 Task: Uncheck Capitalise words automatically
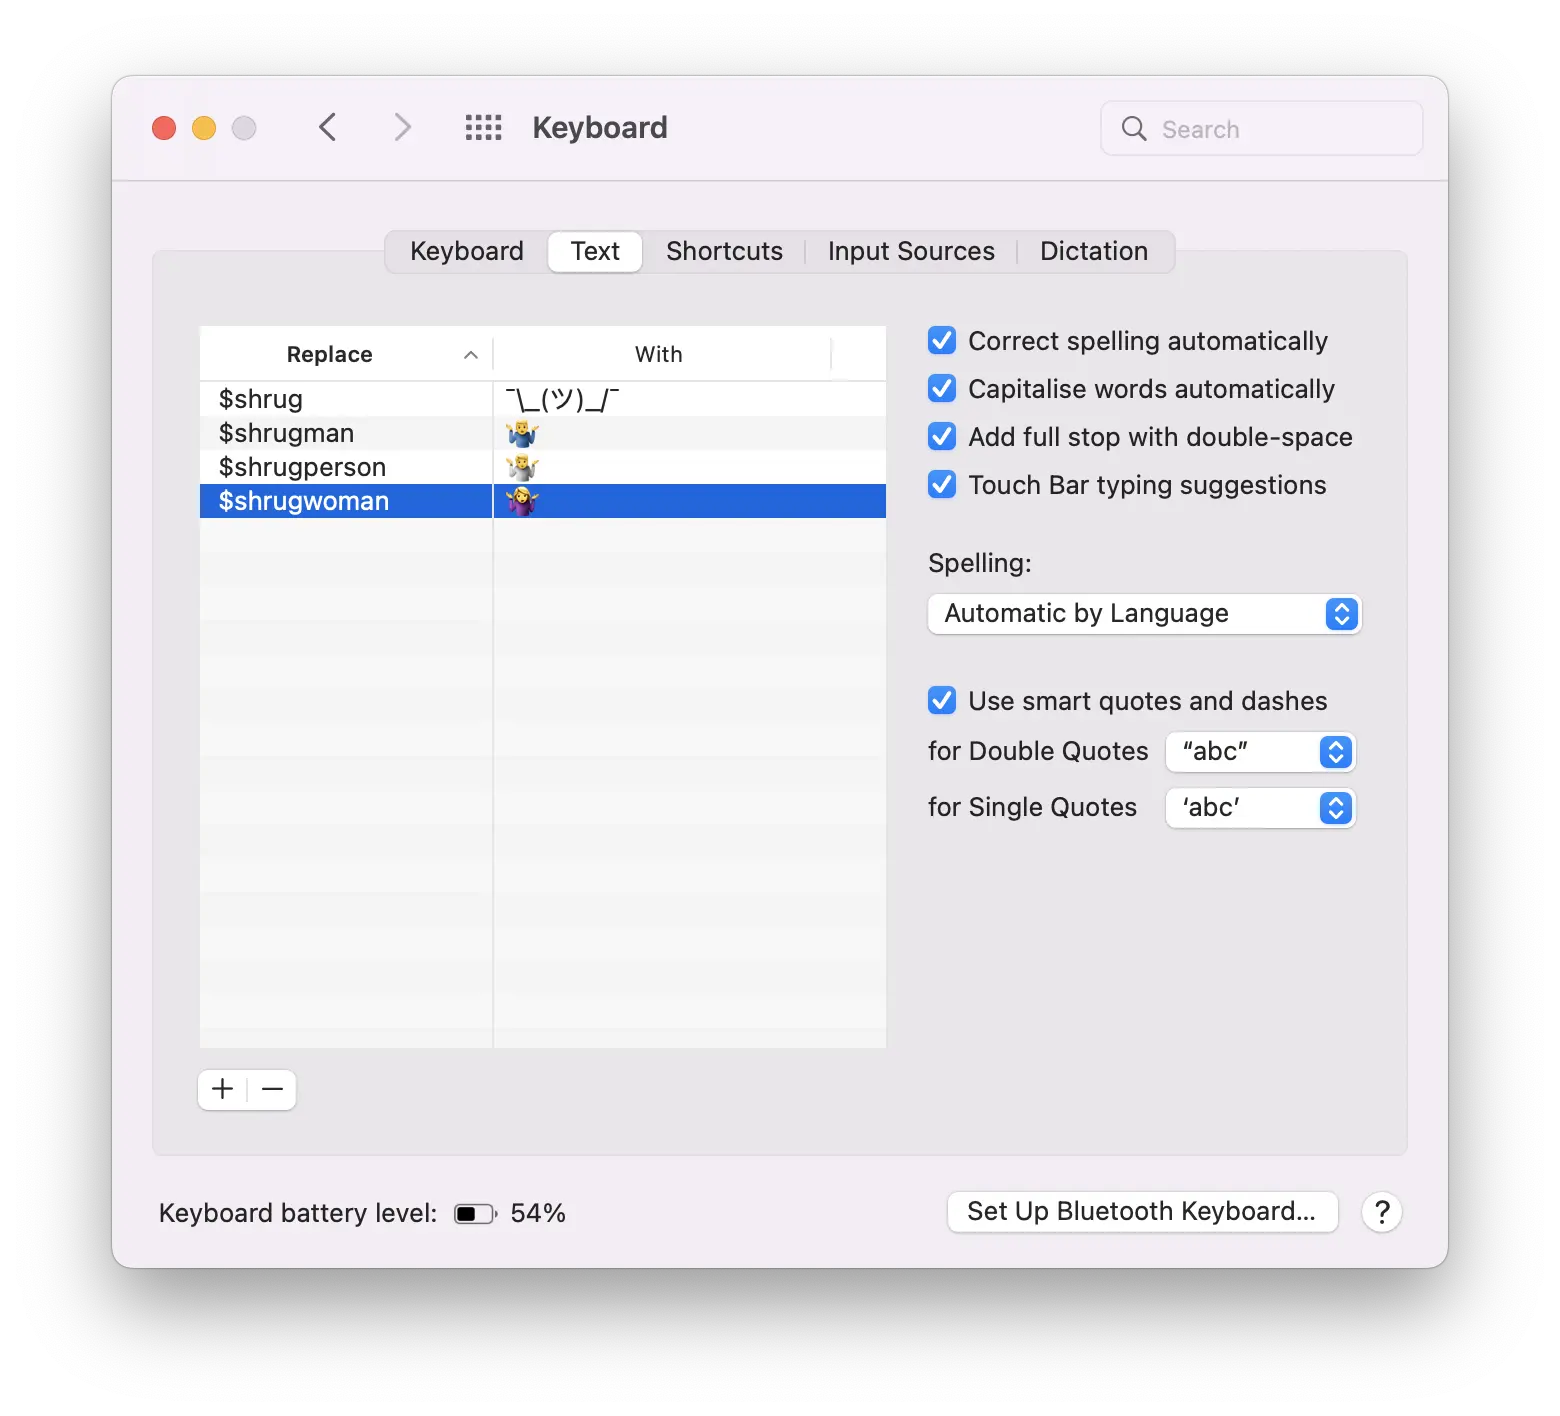tap(941, 388)
